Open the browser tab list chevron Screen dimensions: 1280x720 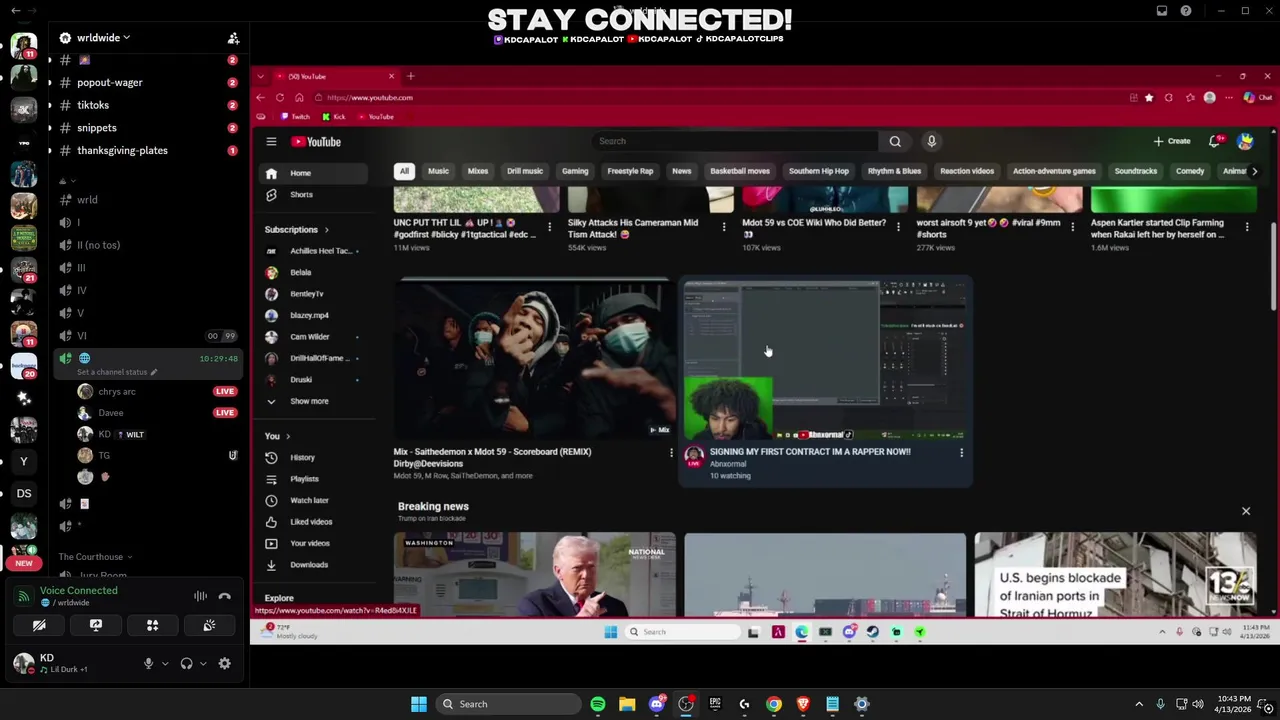260,76
